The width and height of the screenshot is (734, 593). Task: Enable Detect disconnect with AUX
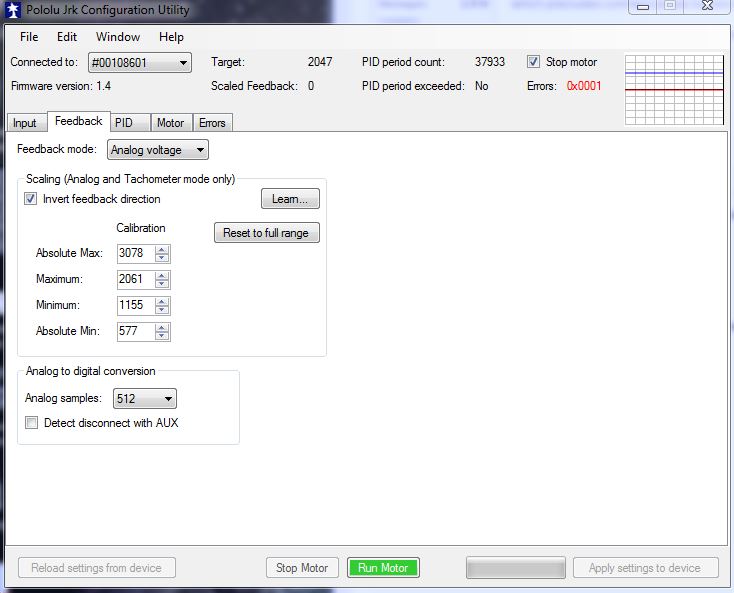click(31, 423)
